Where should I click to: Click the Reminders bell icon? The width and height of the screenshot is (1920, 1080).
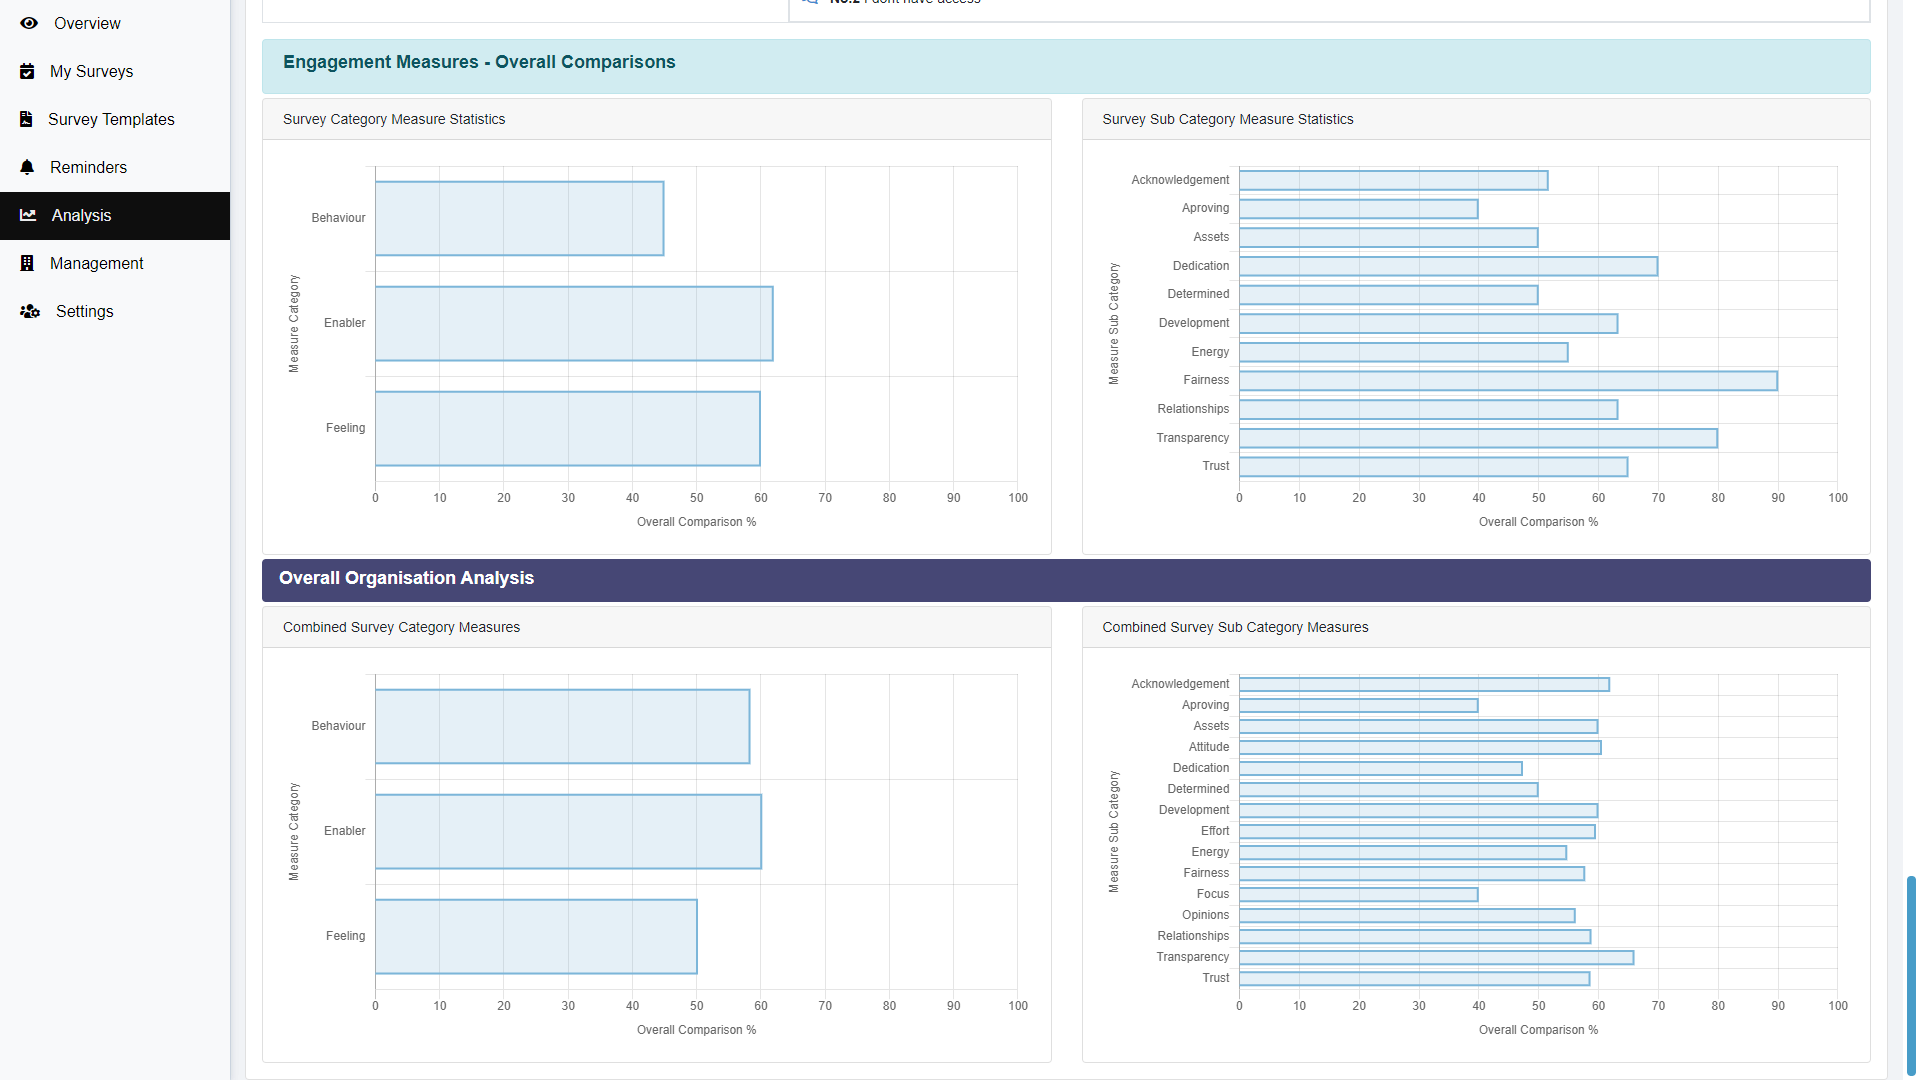click(x=27, y=167)
